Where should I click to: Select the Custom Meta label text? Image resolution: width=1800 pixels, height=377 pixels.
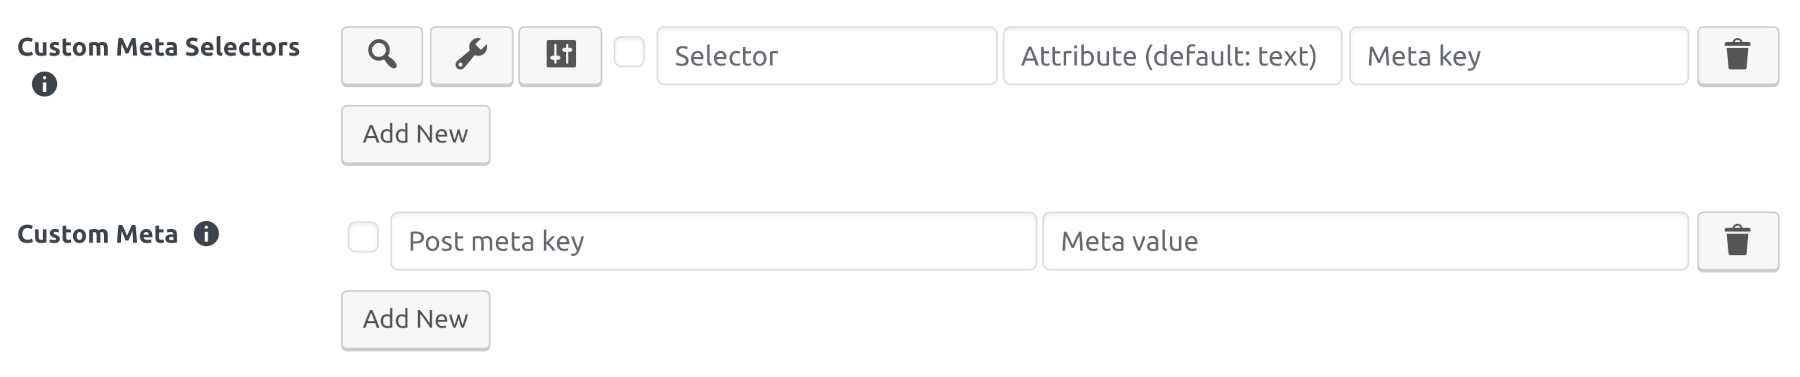tap(98, 234)
